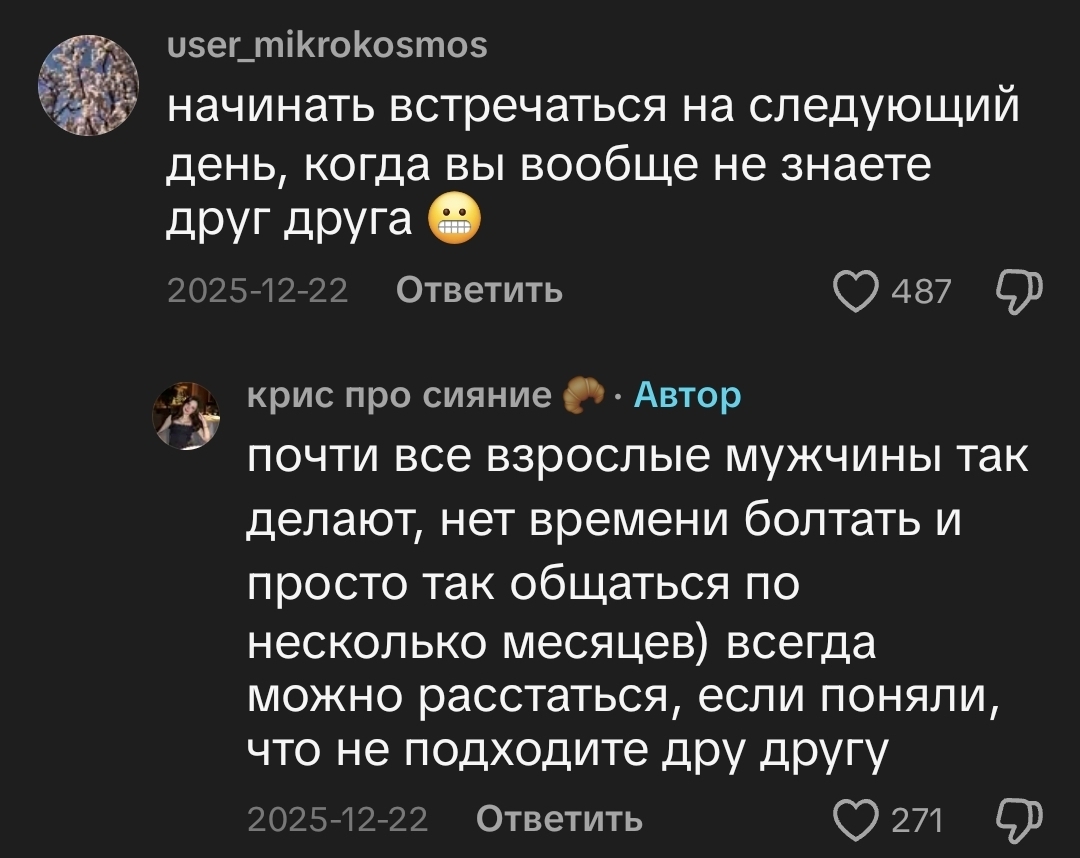Click the reply text starting with почти все взрослые
Viewport: 1080px width, 858px height.
coord(638,603)
